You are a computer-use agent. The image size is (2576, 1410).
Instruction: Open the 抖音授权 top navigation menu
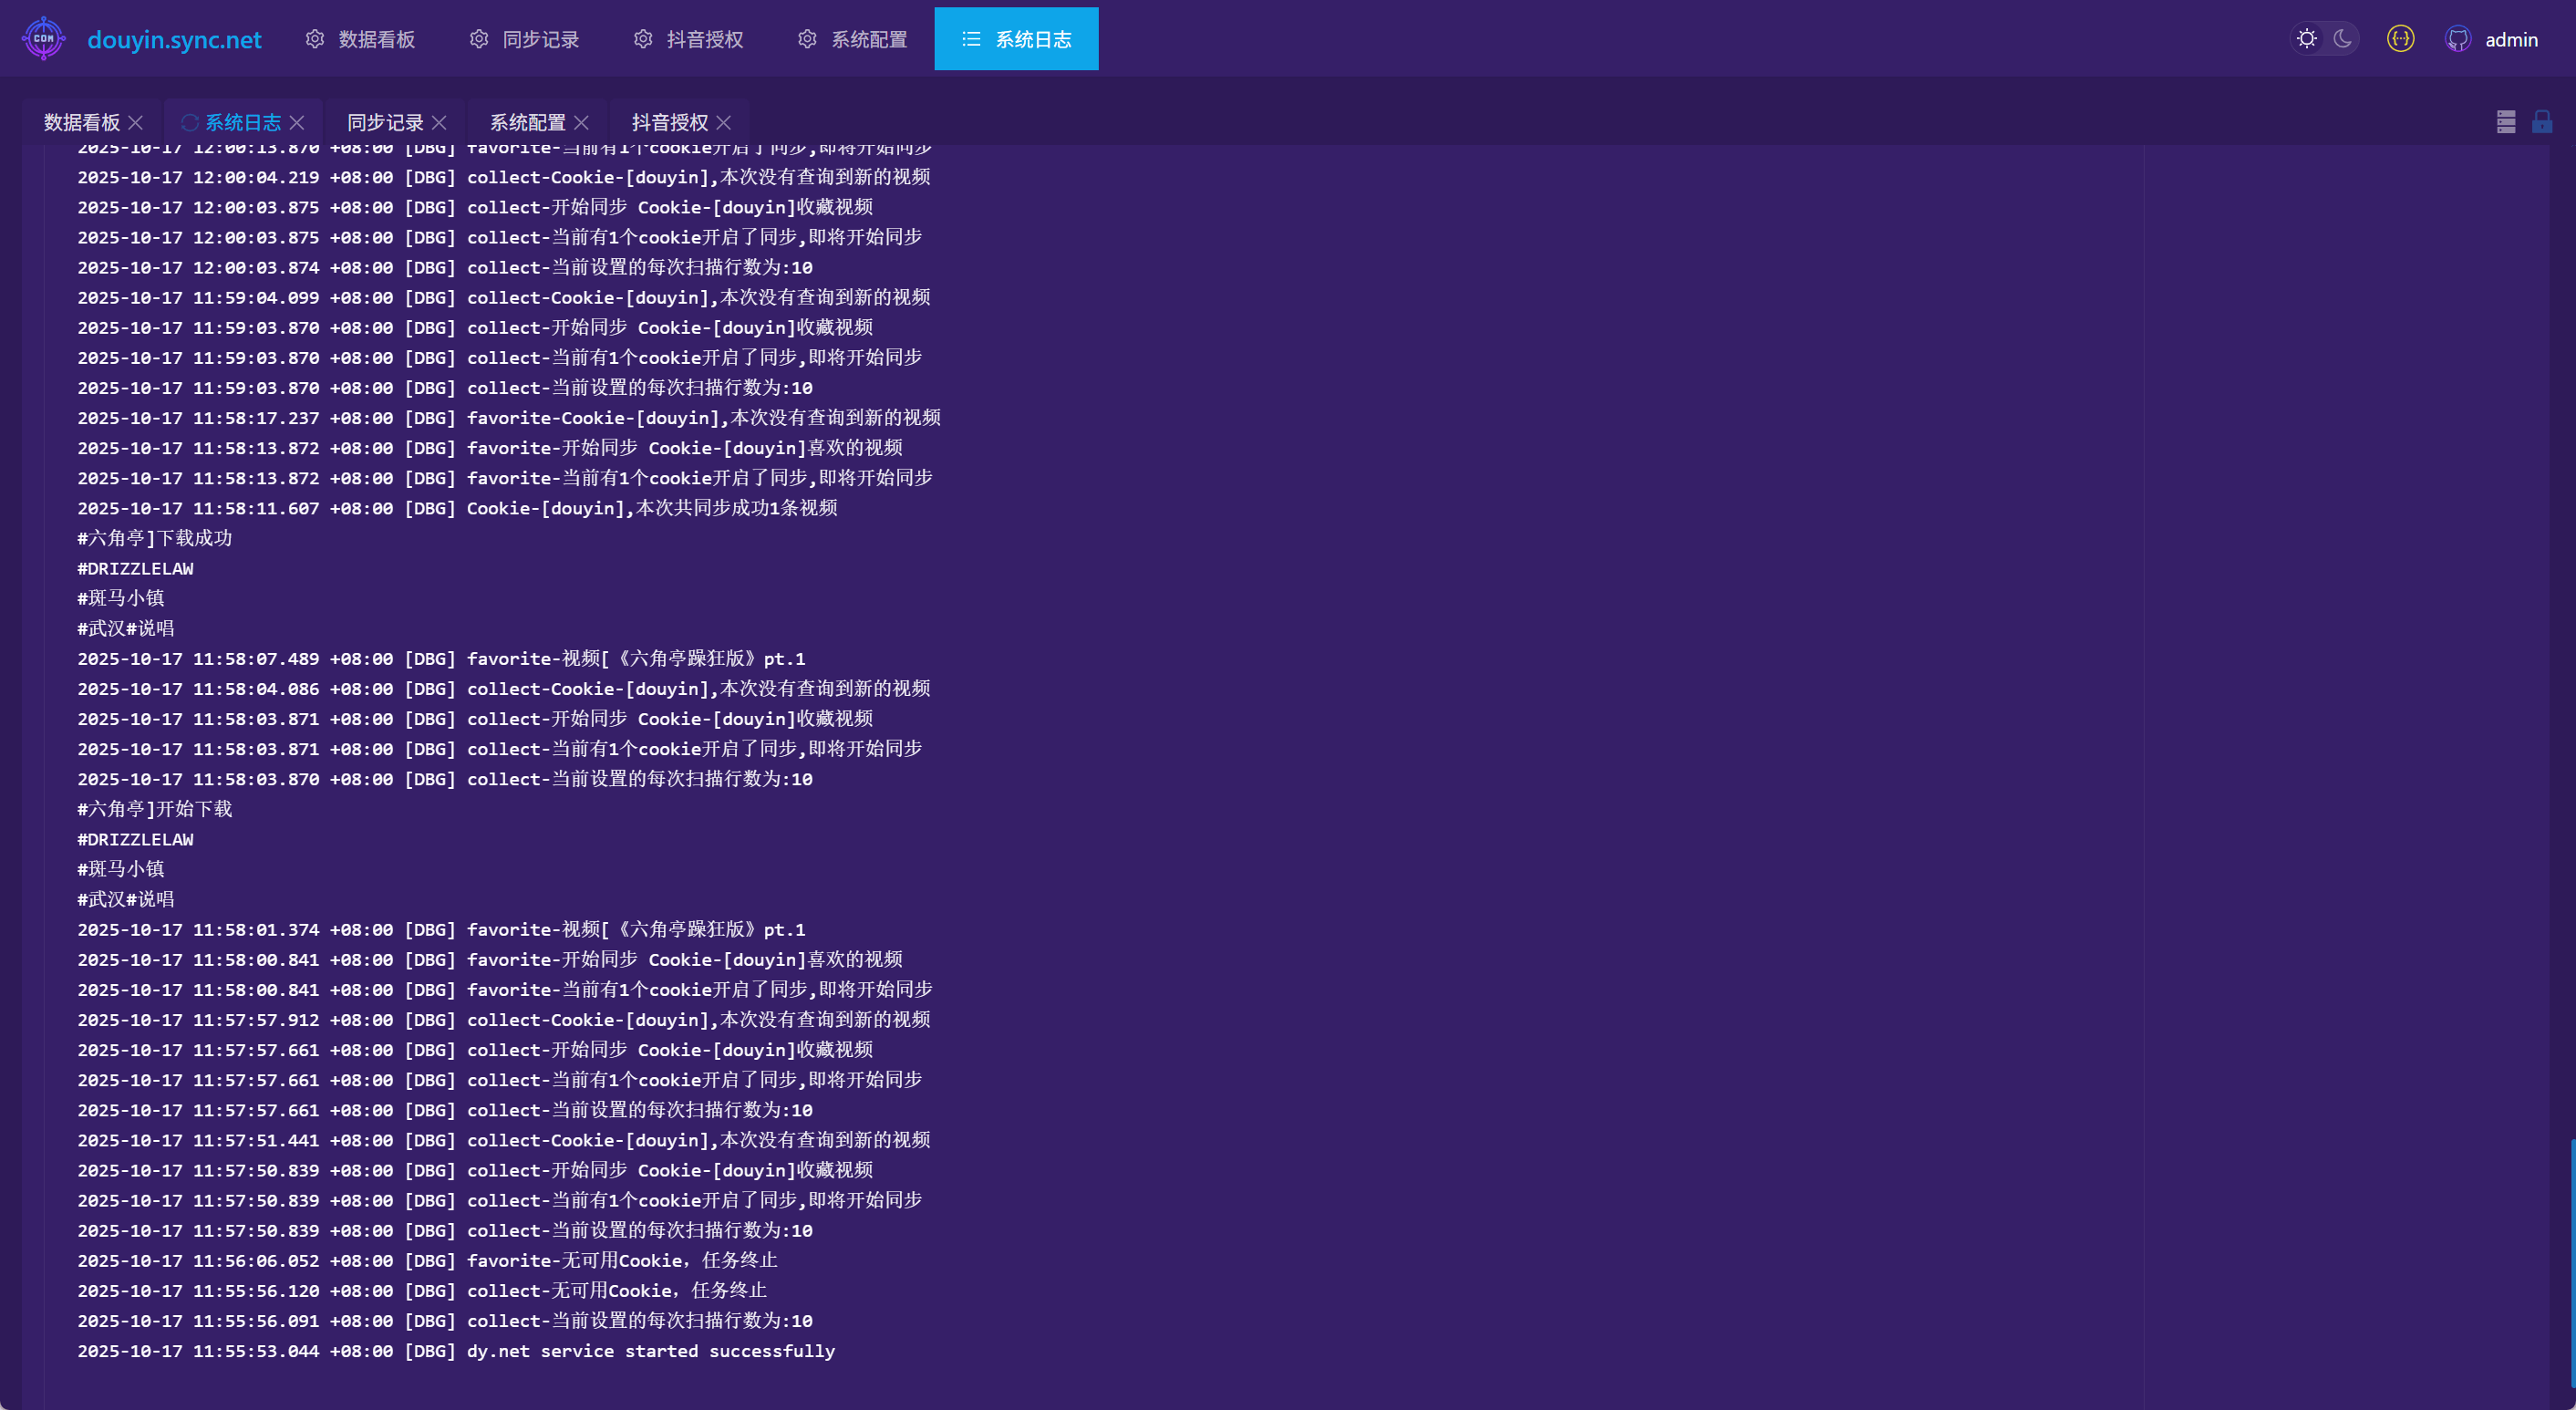point(688,39)
